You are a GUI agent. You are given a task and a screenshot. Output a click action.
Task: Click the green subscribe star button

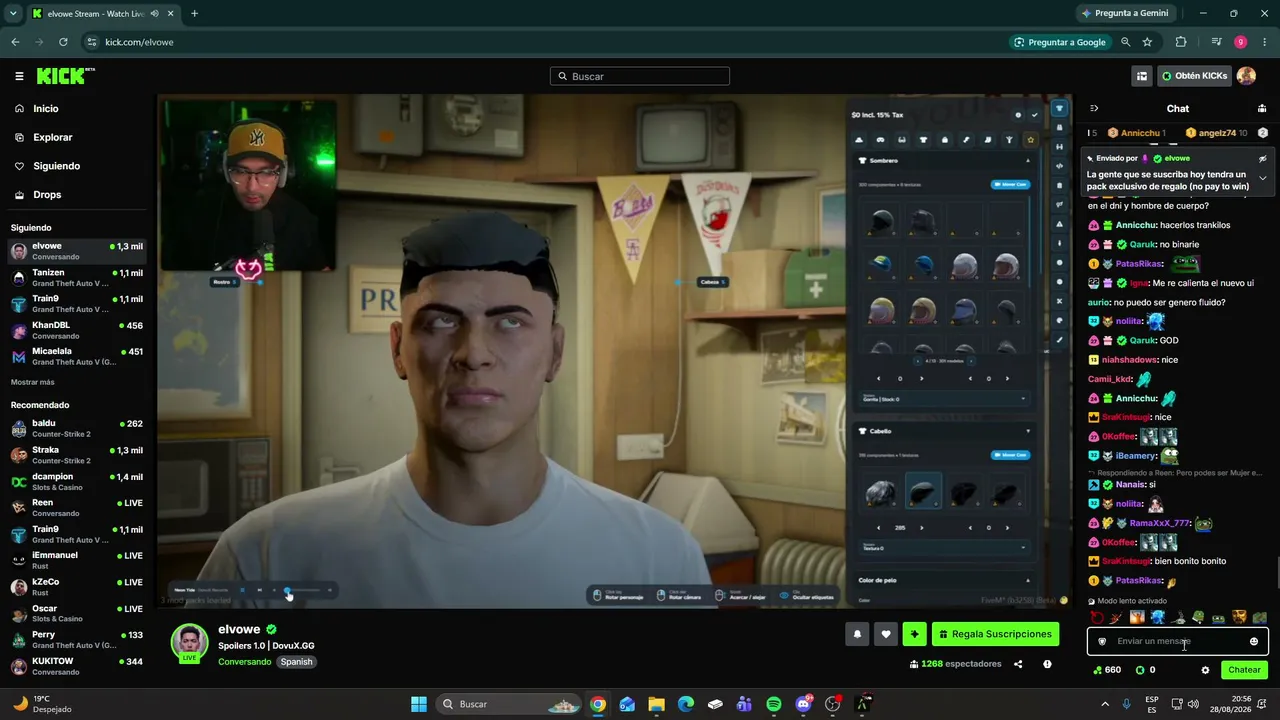tap(914, 634)
